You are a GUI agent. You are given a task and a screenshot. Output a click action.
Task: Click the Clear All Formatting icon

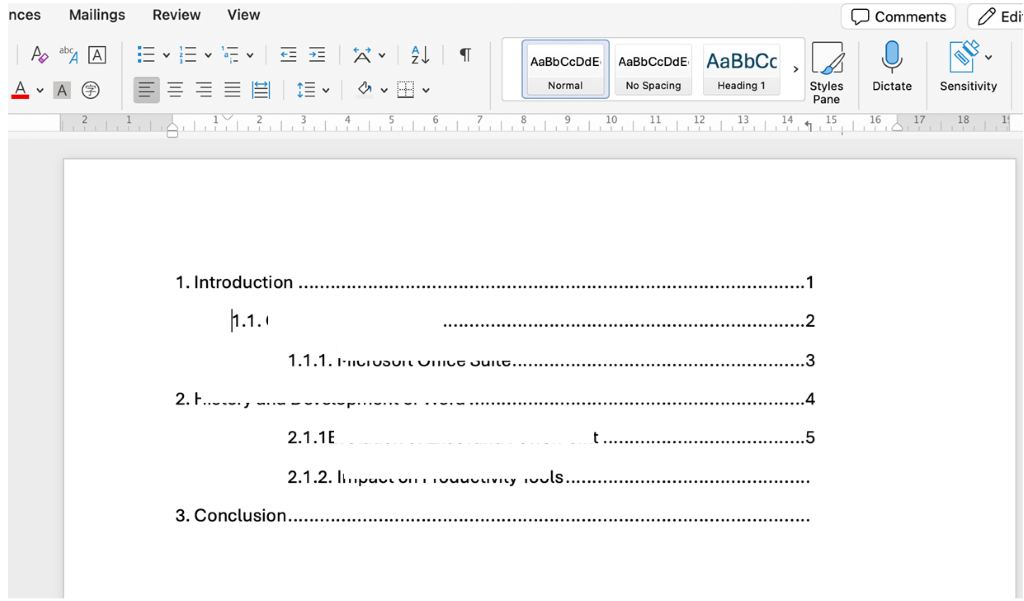[x=39, y=55]
